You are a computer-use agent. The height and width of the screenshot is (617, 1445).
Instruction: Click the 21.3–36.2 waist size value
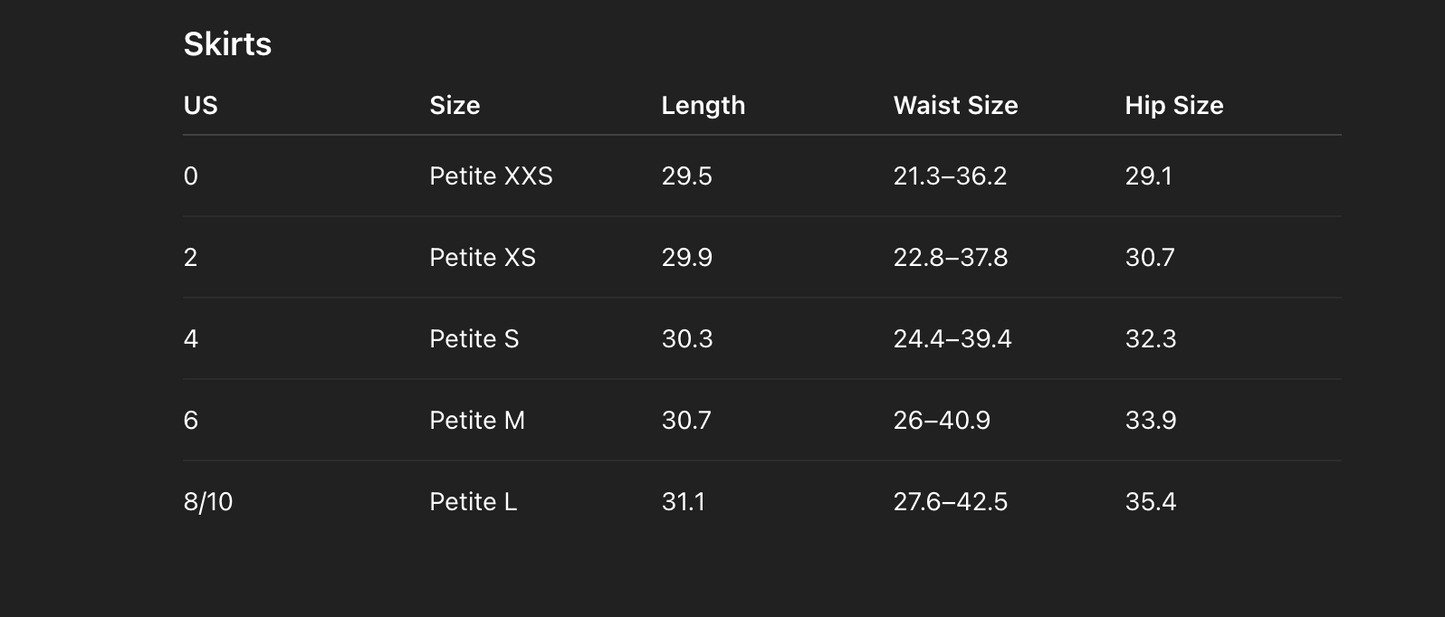(x=950, y=176)
